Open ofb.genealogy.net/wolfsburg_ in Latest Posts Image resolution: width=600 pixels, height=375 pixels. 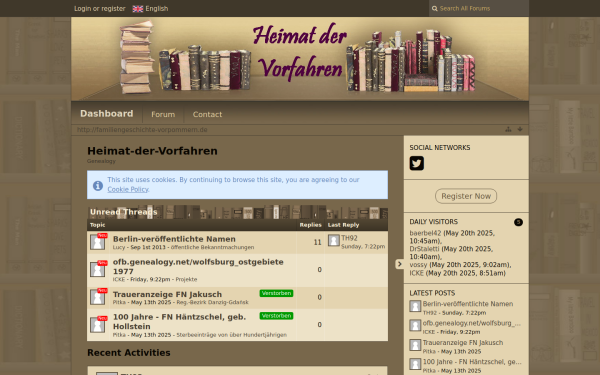point(471,323)
